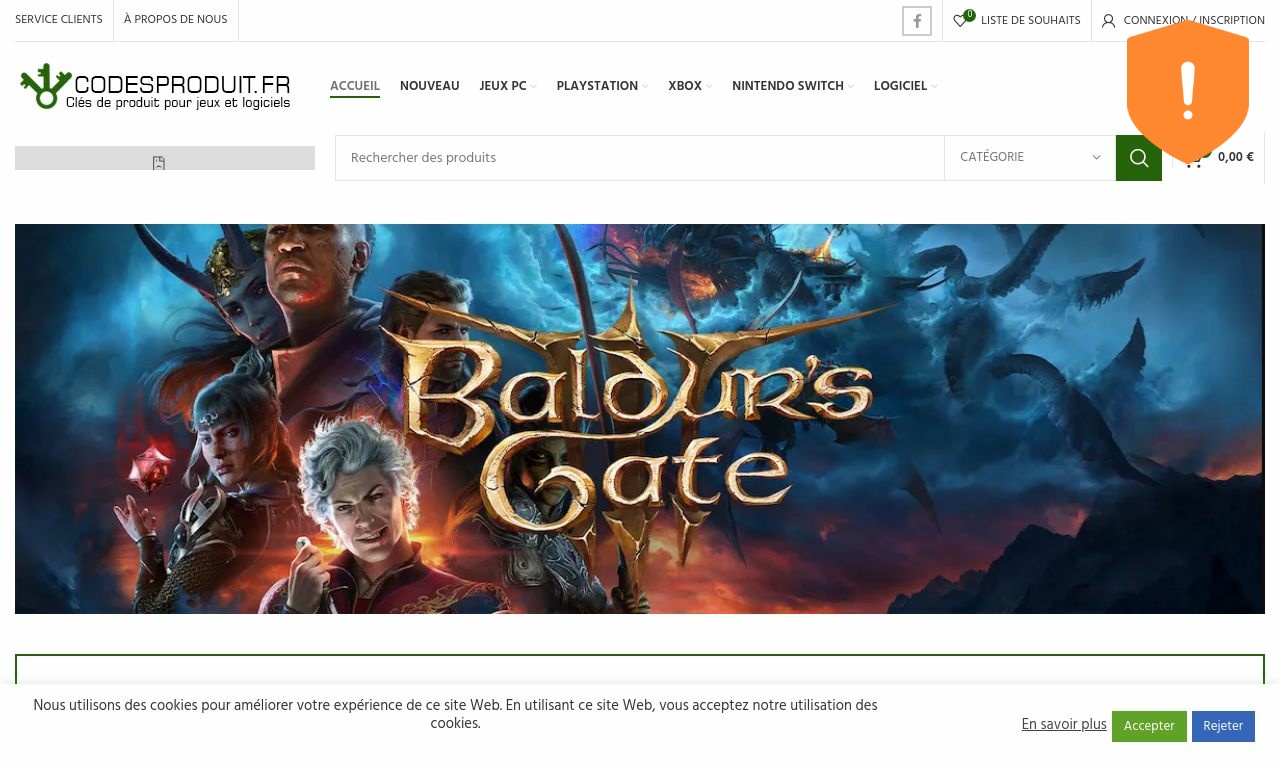The width and height of the screenshot is (1280, 768).
Task: Go to the Accueil menu item
Action: coord(355,87)
